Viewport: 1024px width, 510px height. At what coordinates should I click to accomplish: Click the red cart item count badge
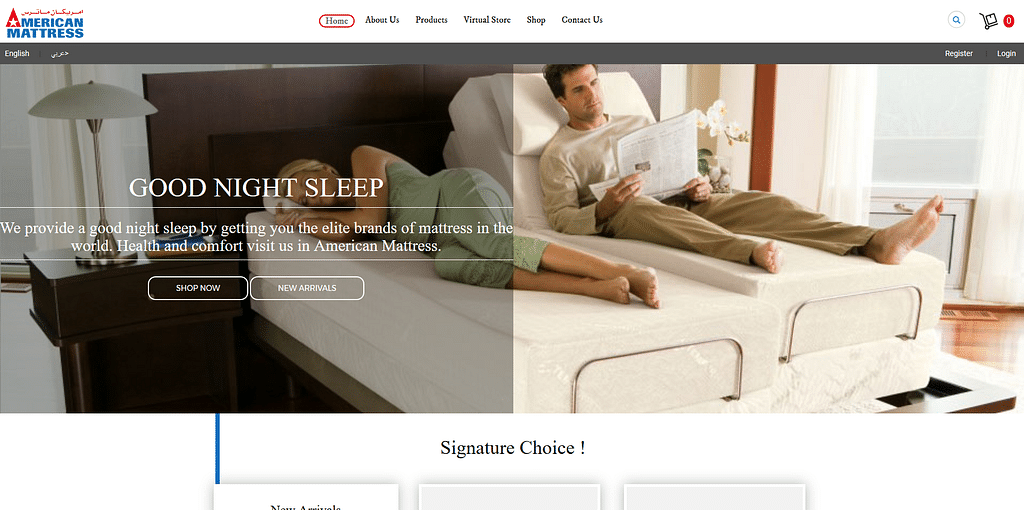tap(1008, 22)
